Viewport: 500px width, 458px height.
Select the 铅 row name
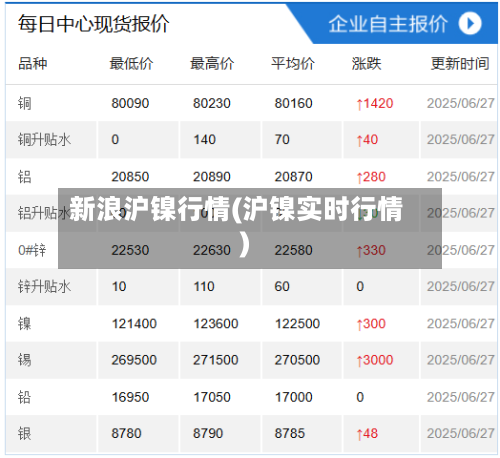coord(25,397)
